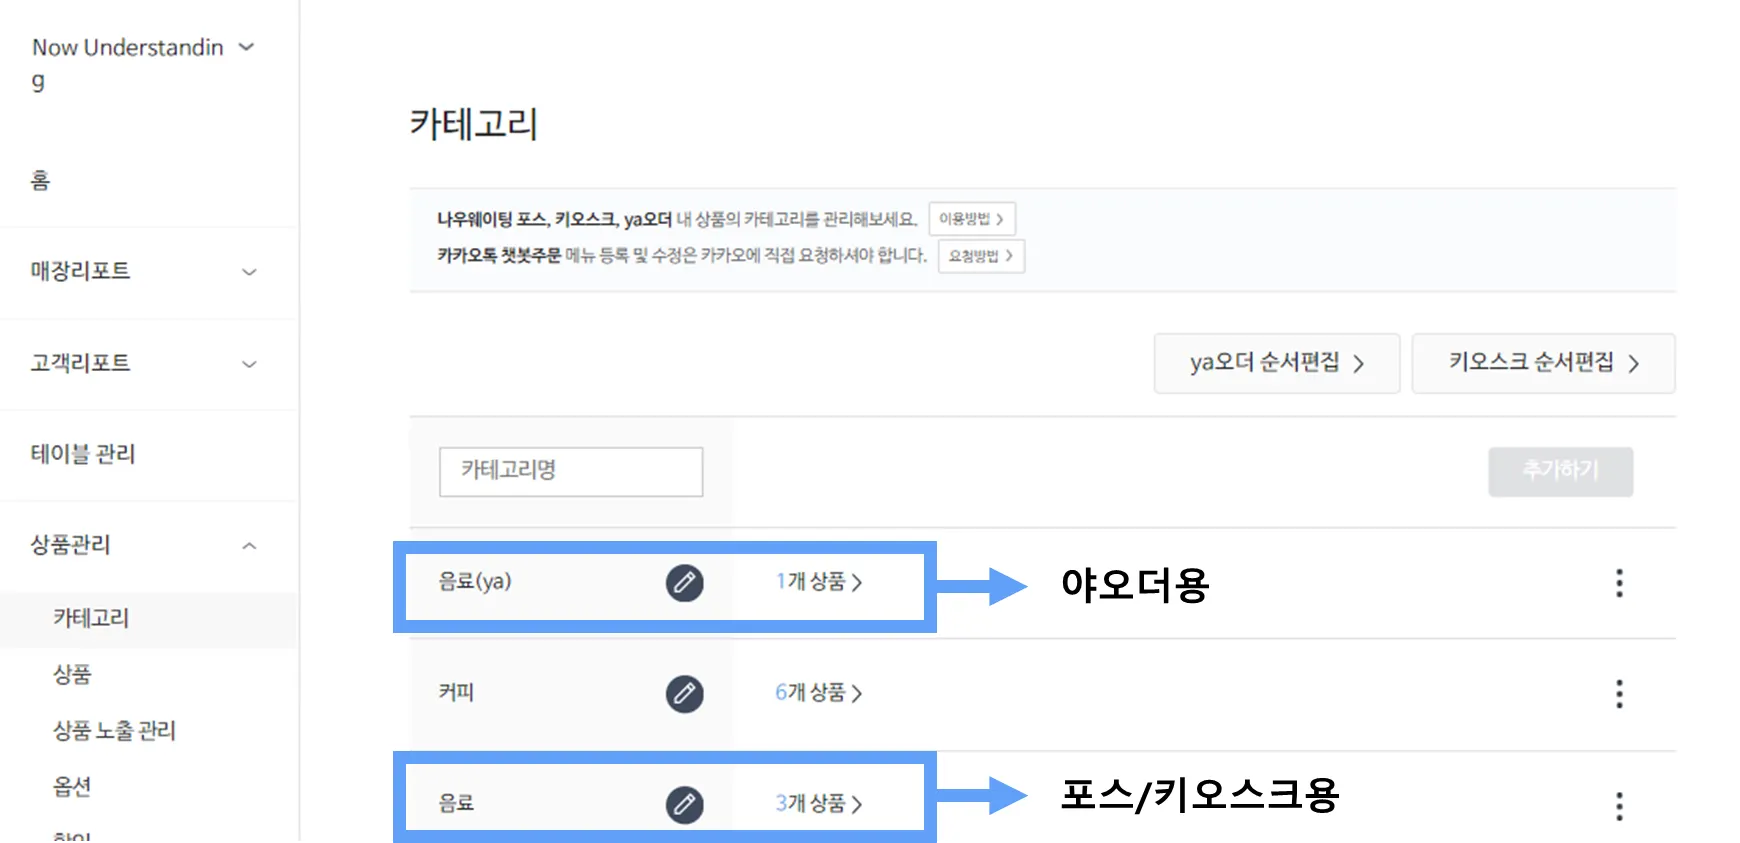Open more options for 음료(ya) row
Image resolution: width=1740 pixels, height=843 pixels.
(x=1619, y=583)
